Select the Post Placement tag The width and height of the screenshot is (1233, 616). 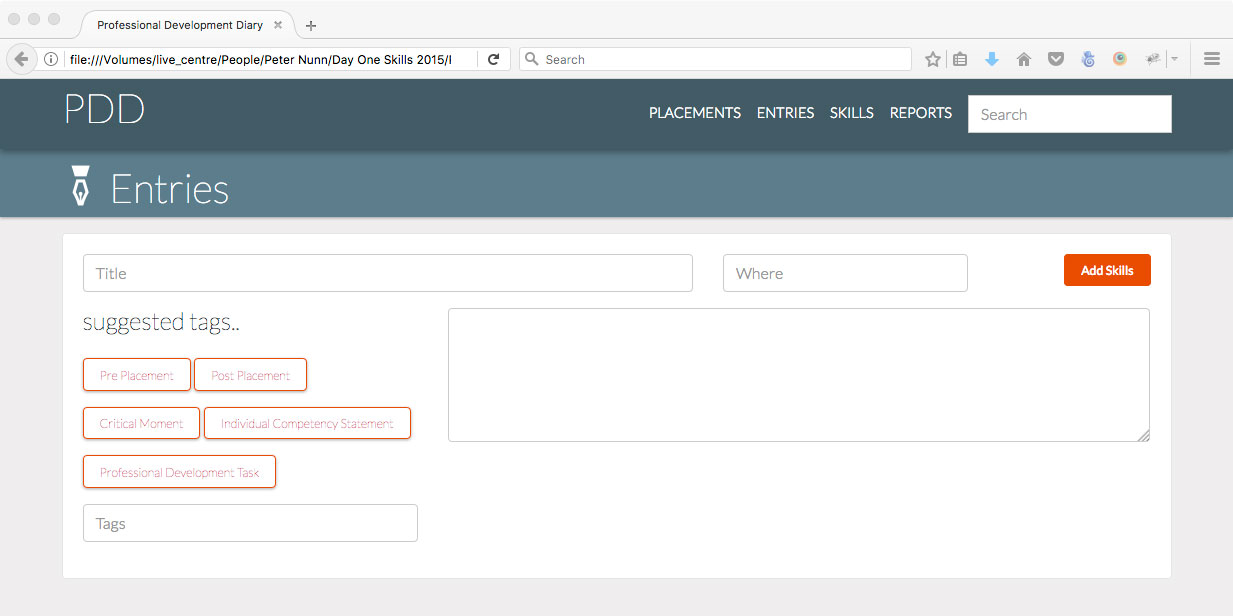pos(250,375)
